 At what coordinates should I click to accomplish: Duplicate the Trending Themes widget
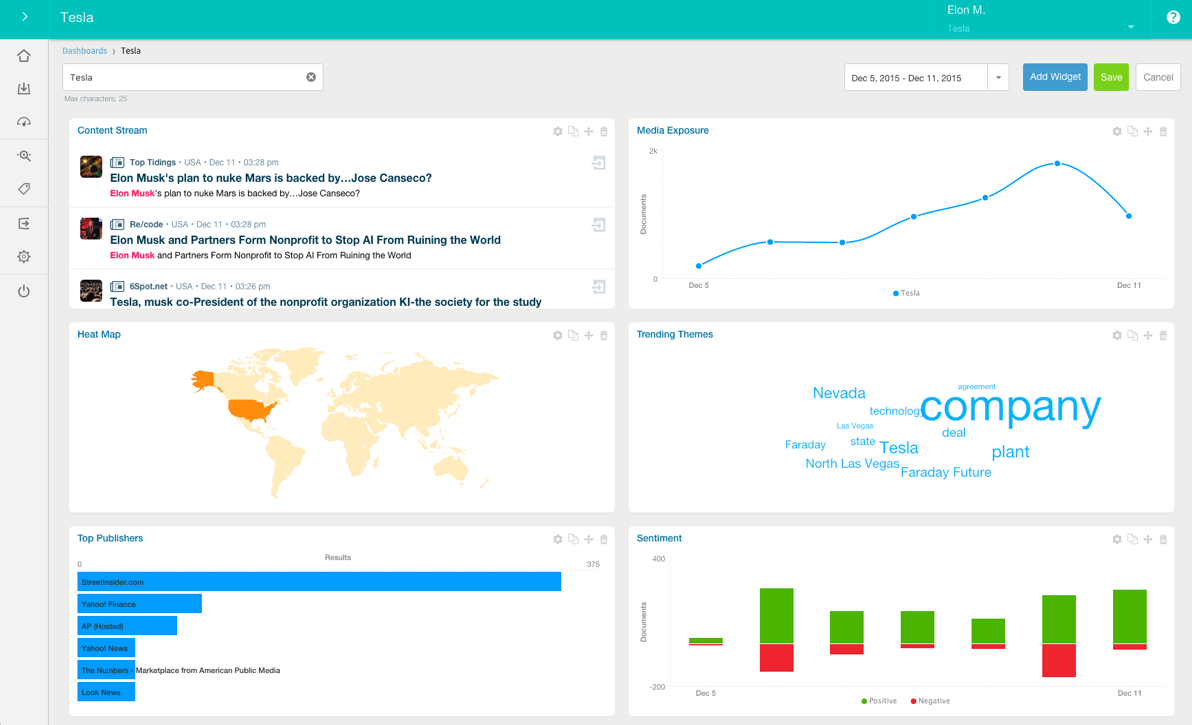click(1133, 335)
